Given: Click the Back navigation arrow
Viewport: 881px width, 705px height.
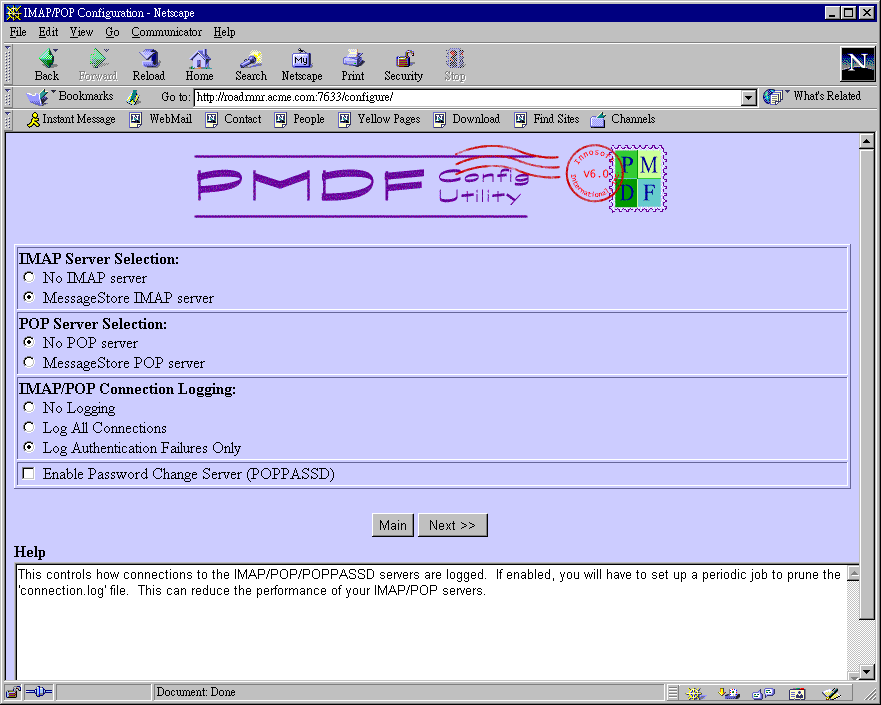Looking at the screenshot, I should tap(47, 64).
